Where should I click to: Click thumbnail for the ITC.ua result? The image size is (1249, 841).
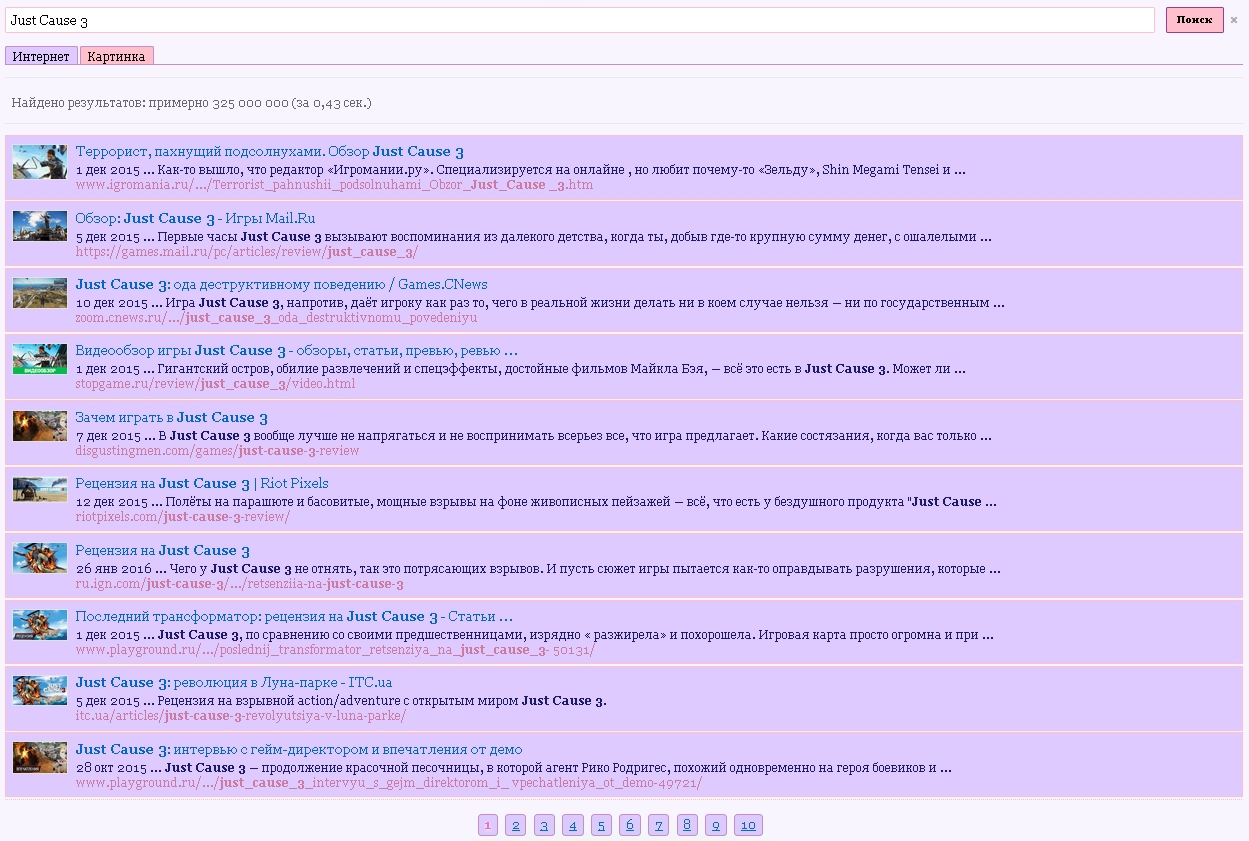coord(40,690)
